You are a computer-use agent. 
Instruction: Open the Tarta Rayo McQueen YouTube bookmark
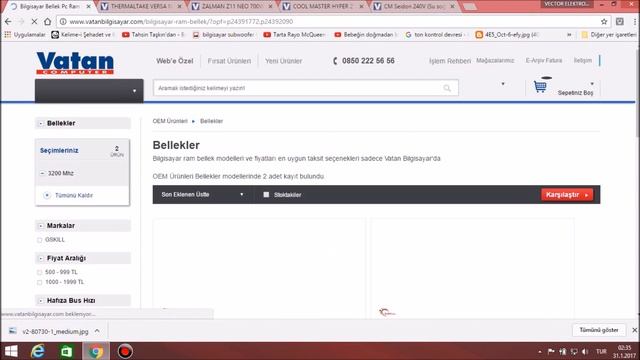click(294, 35)
